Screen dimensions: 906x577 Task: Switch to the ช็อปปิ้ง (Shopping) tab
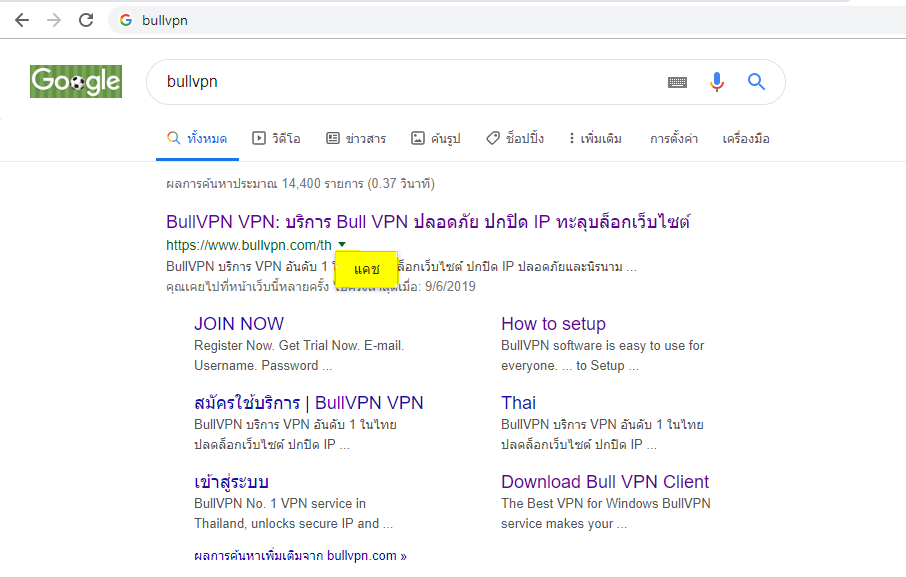tap(515, 139)
